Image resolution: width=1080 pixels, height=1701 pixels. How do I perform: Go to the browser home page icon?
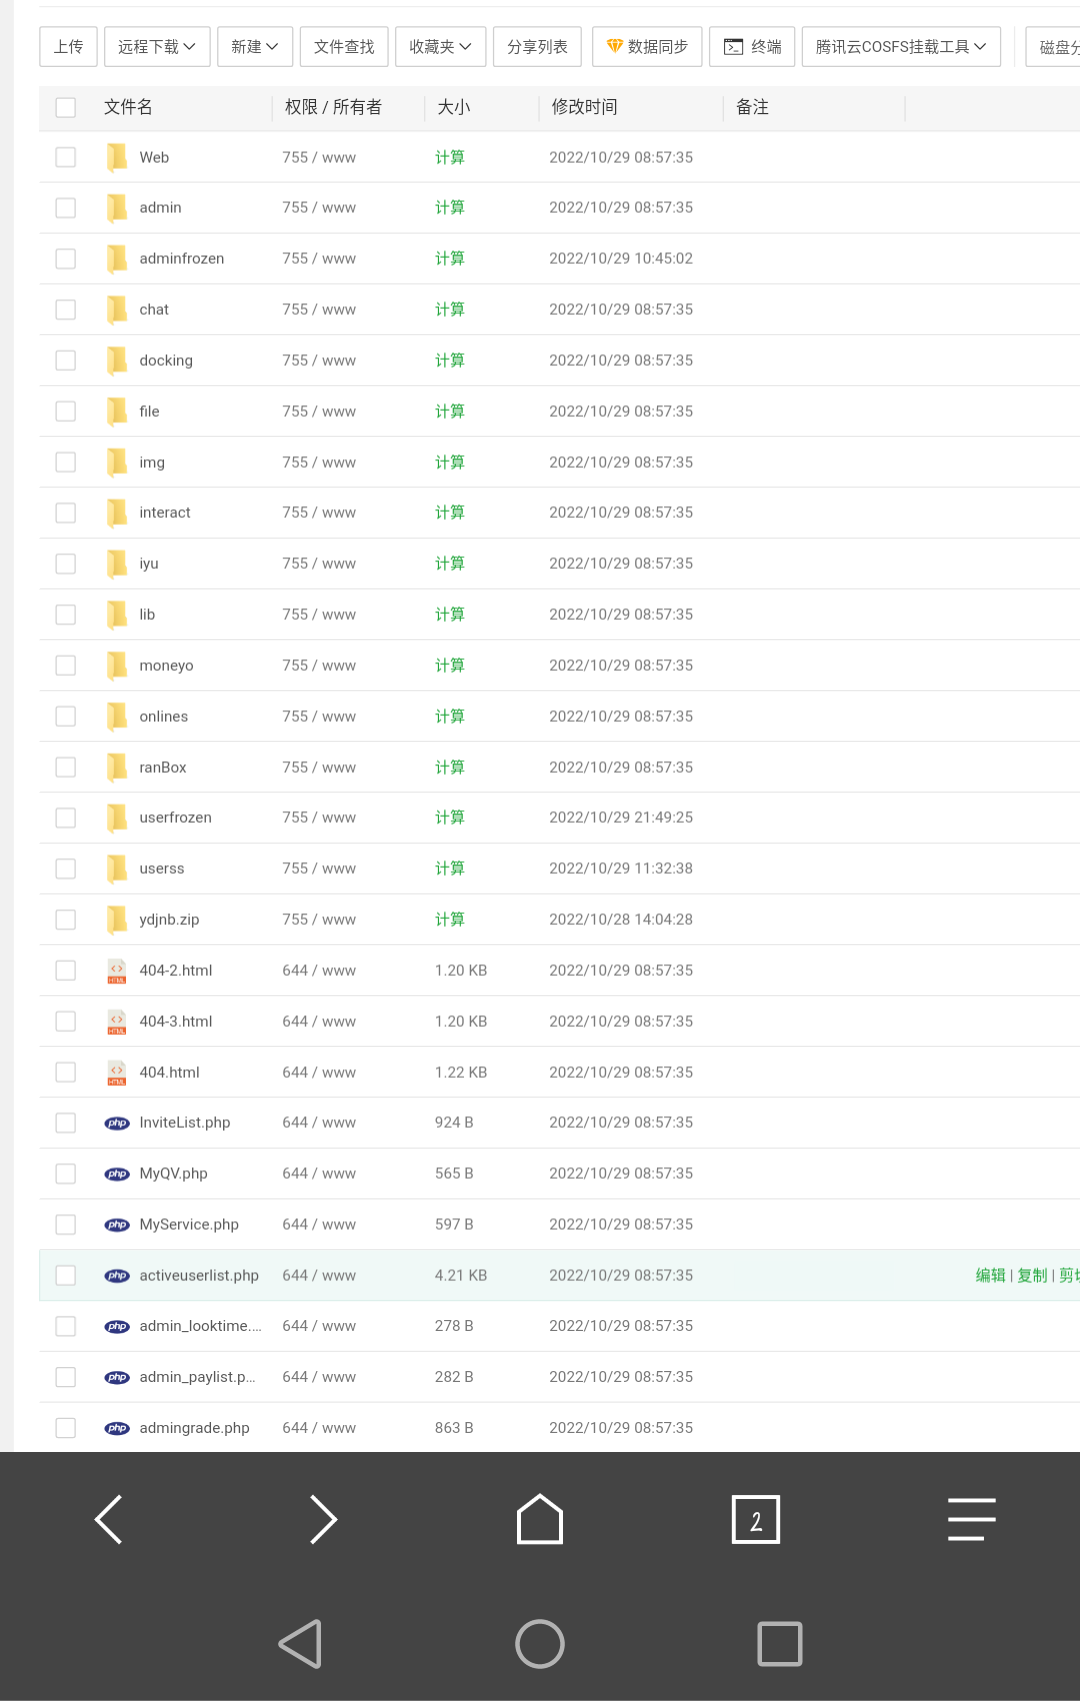point(540,1520)
